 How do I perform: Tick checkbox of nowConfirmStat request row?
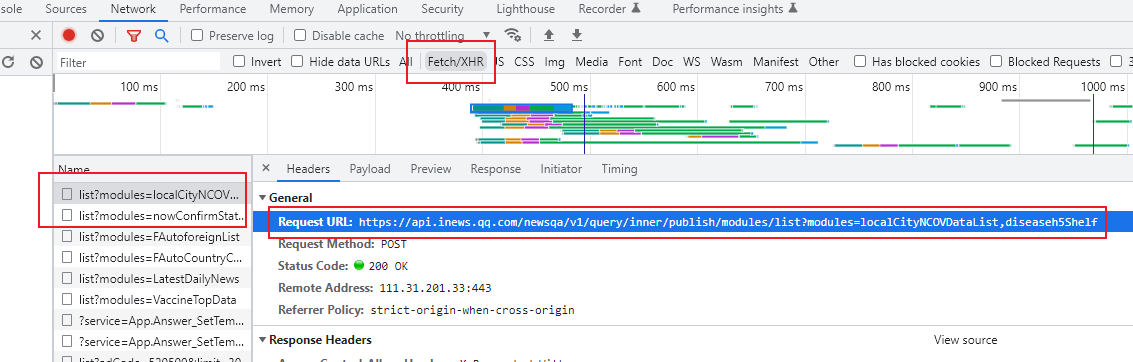tap(67, 215)
